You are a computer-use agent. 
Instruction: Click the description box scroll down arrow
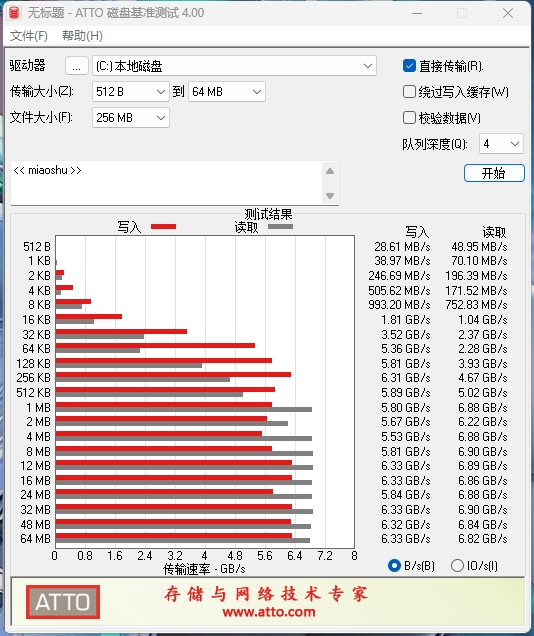(330, 196)
